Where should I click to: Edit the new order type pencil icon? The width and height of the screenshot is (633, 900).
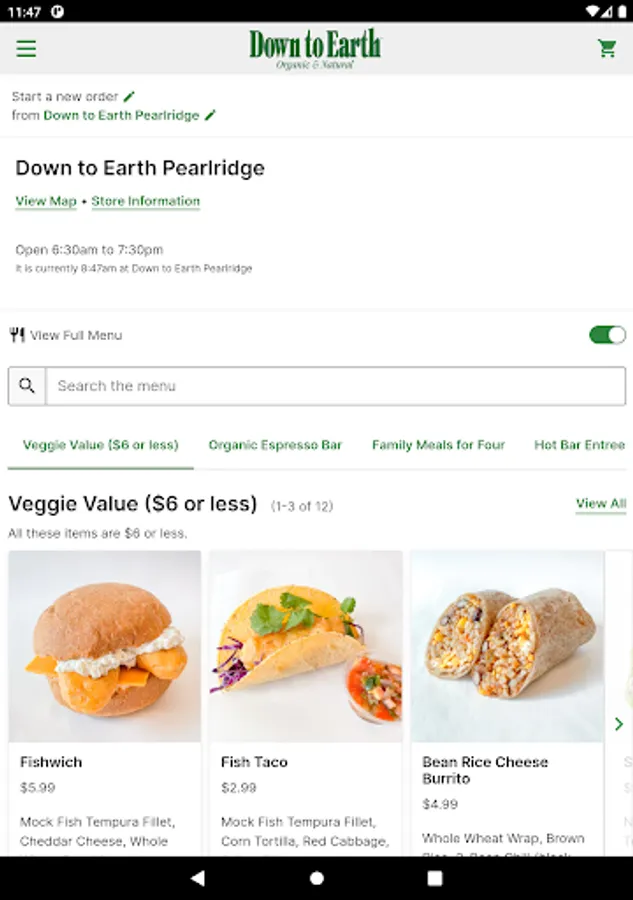click(x=129, y=97)
